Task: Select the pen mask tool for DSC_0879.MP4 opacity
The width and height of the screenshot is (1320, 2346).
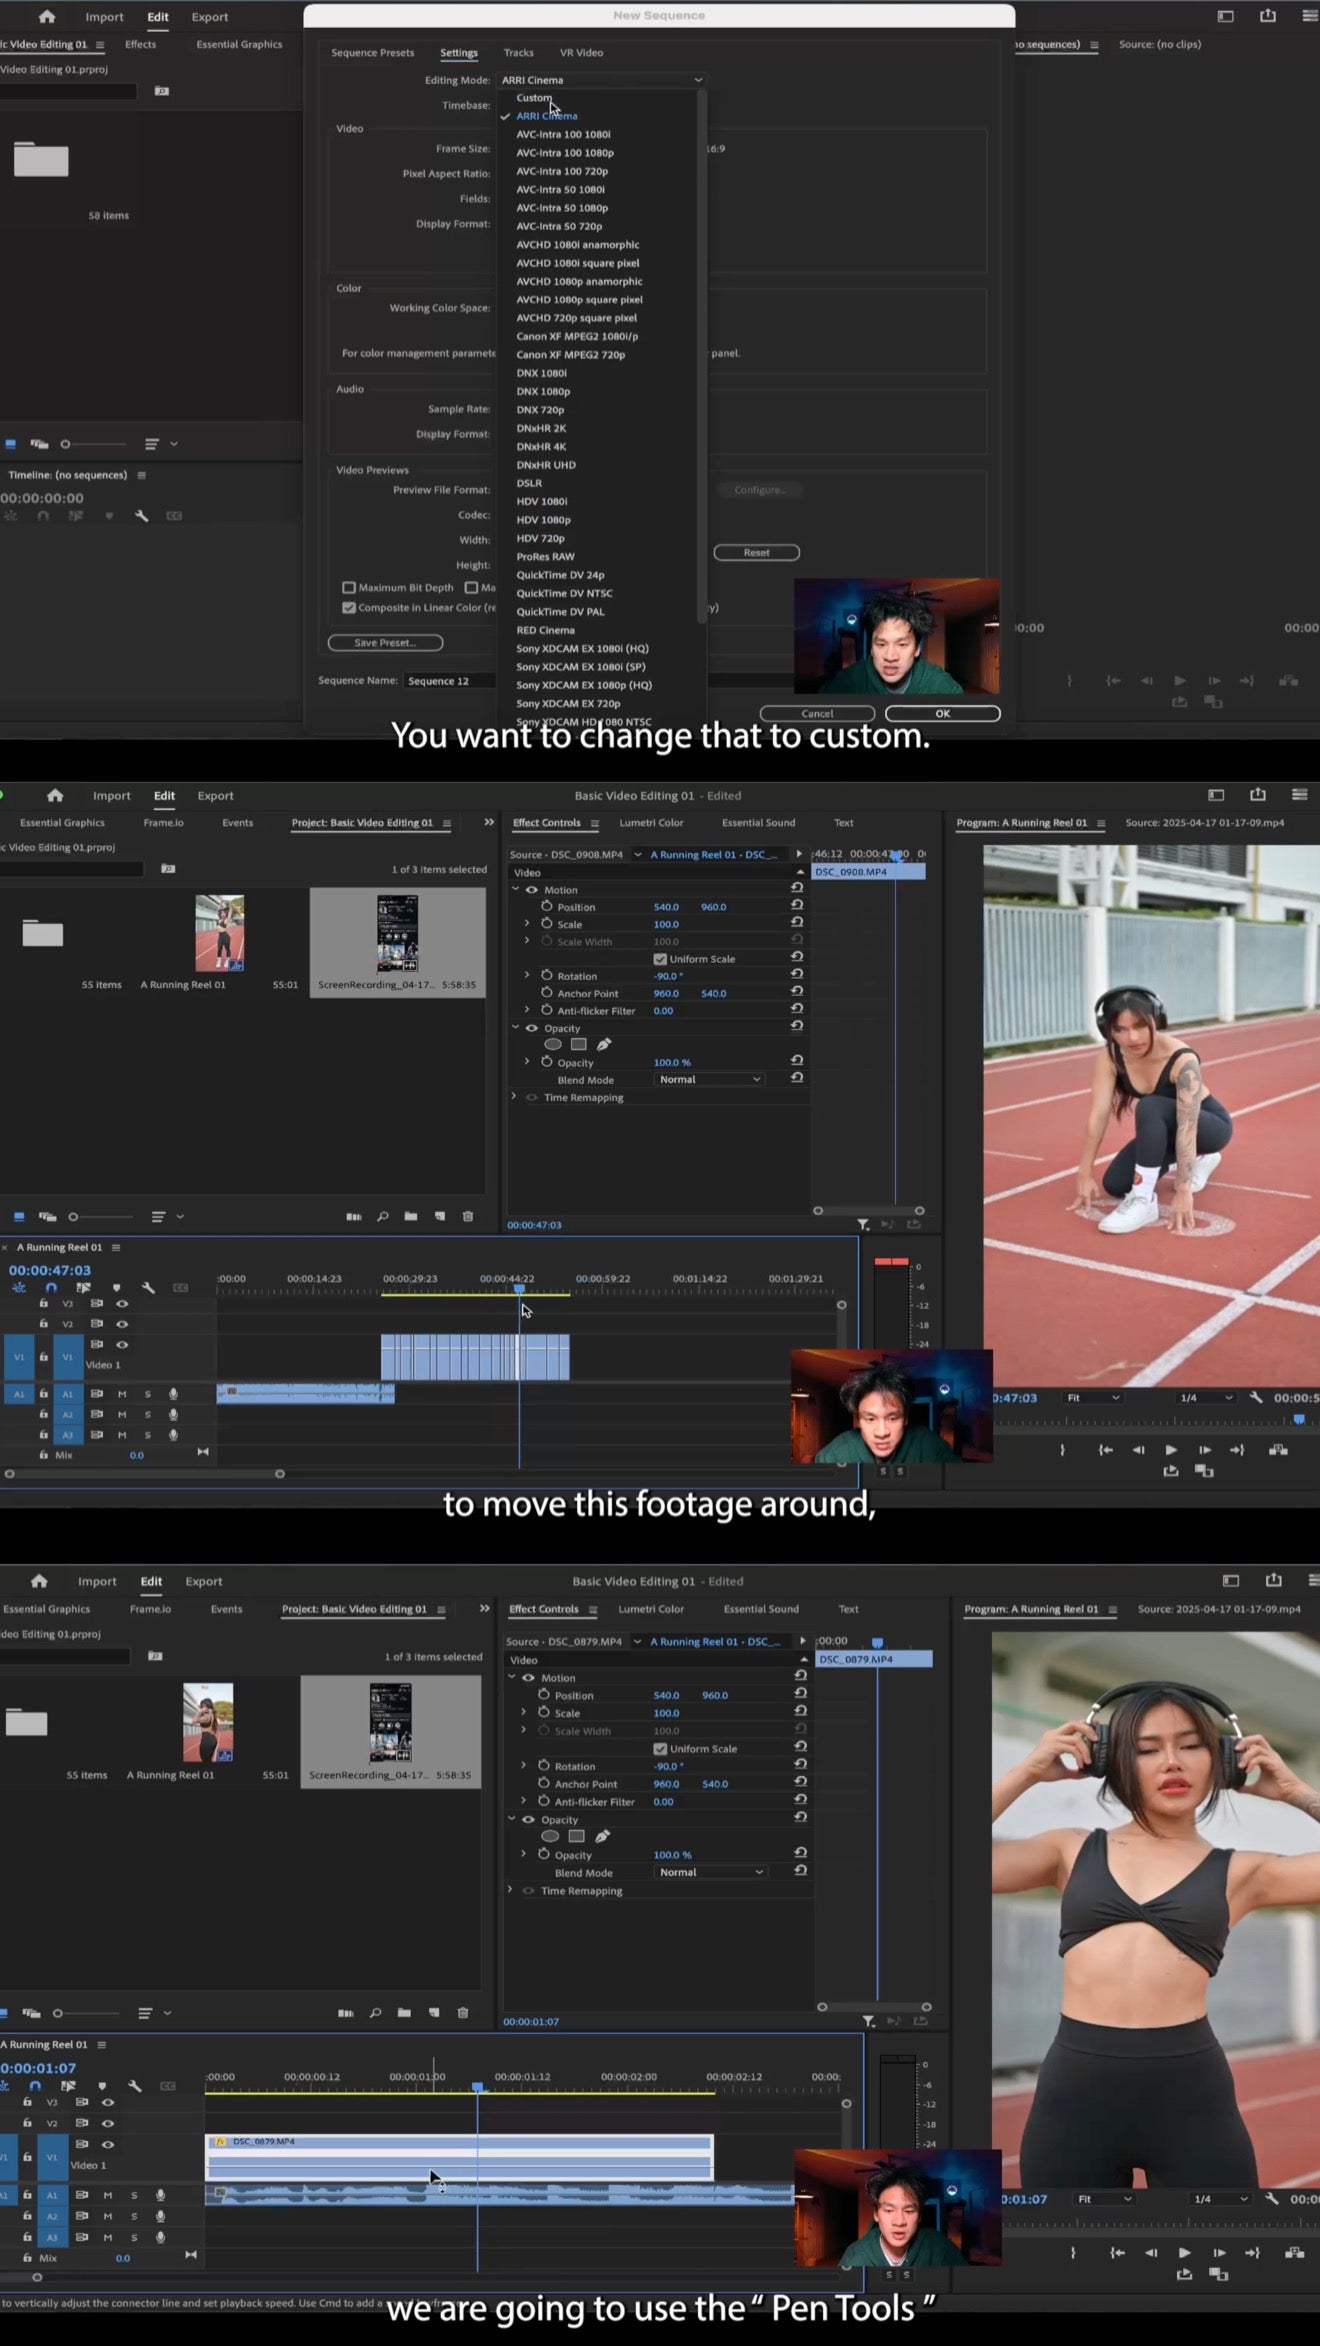Action: (602, 1836)
